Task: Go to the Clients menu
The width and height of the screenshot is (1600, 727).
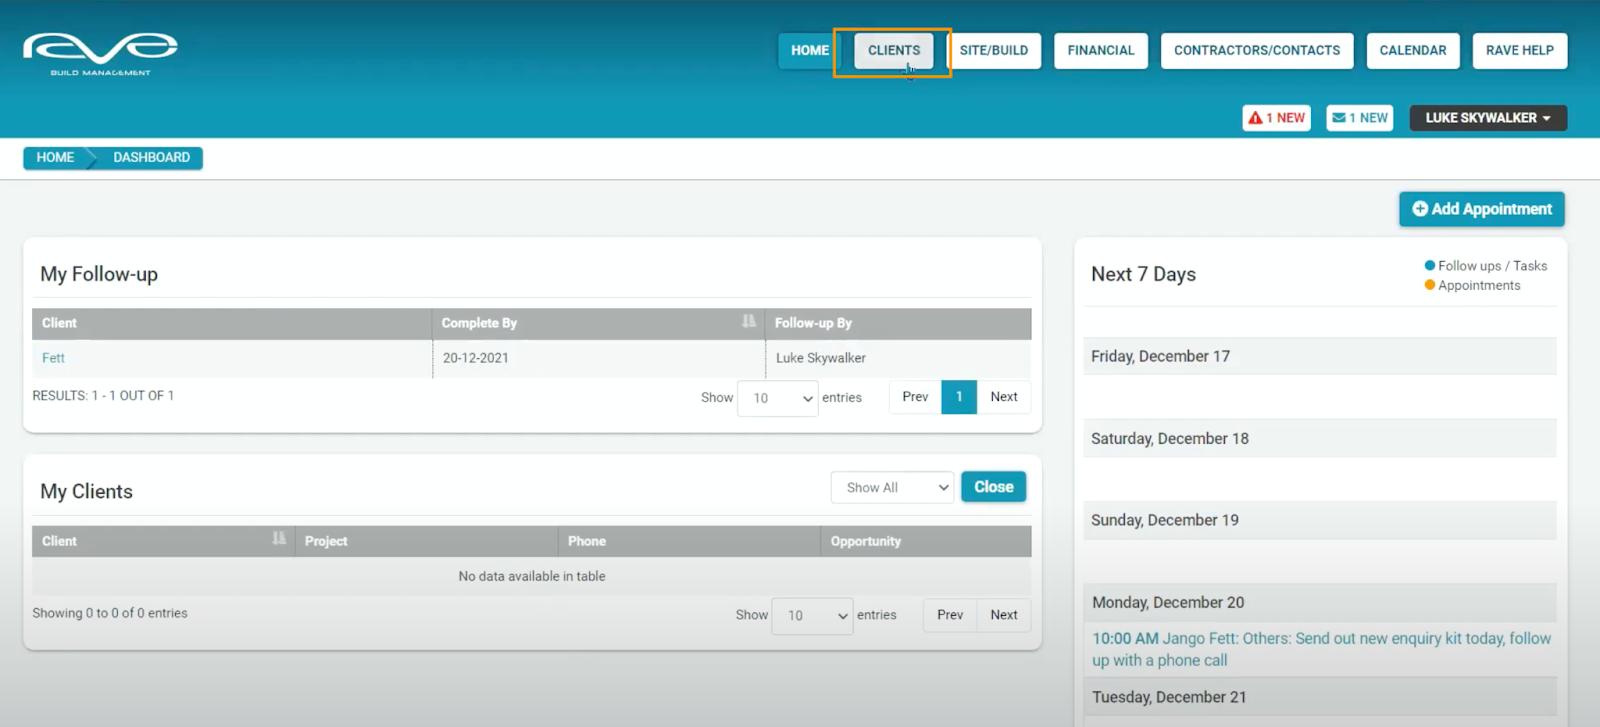Action: click(894, 51)
